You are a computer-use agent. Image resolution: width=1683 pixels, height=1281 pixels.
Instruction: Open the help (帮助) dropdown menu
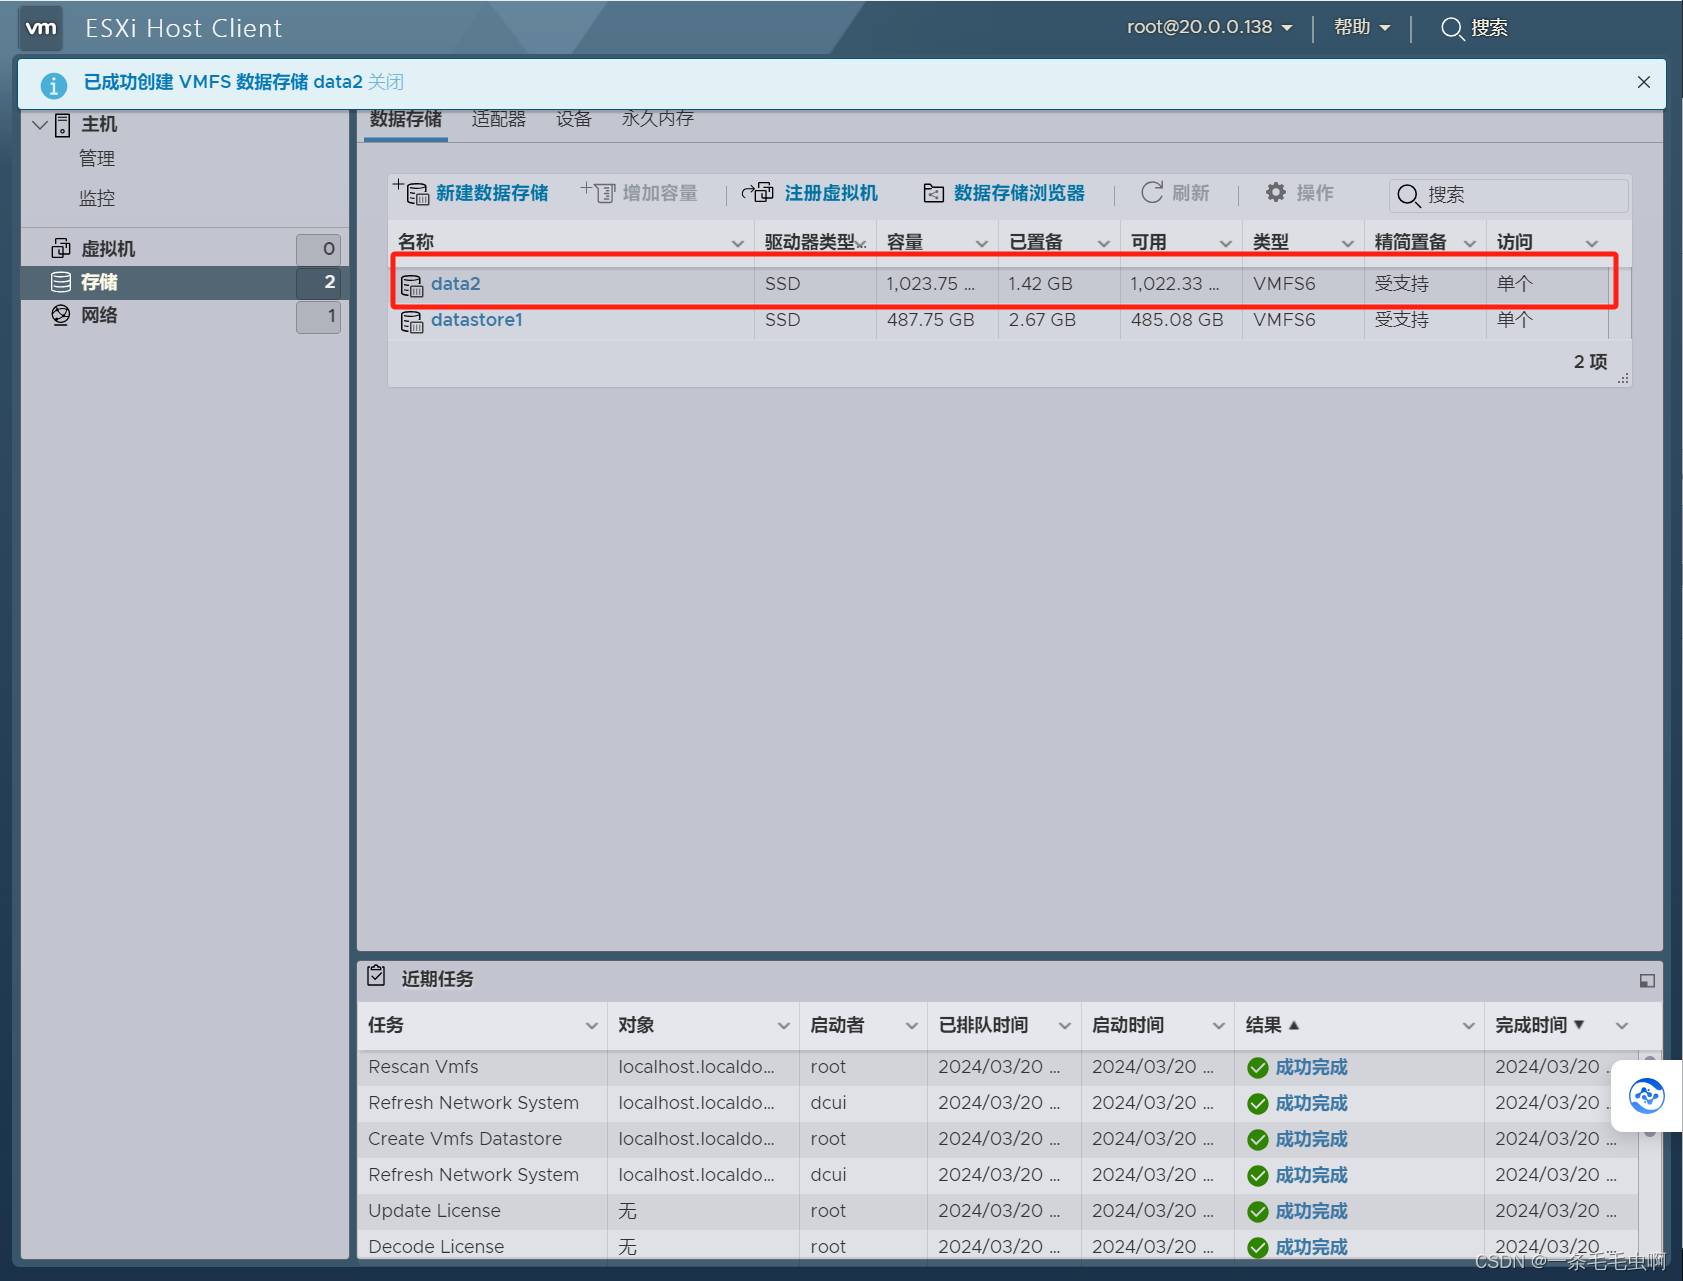click(x=1362, y=27)
